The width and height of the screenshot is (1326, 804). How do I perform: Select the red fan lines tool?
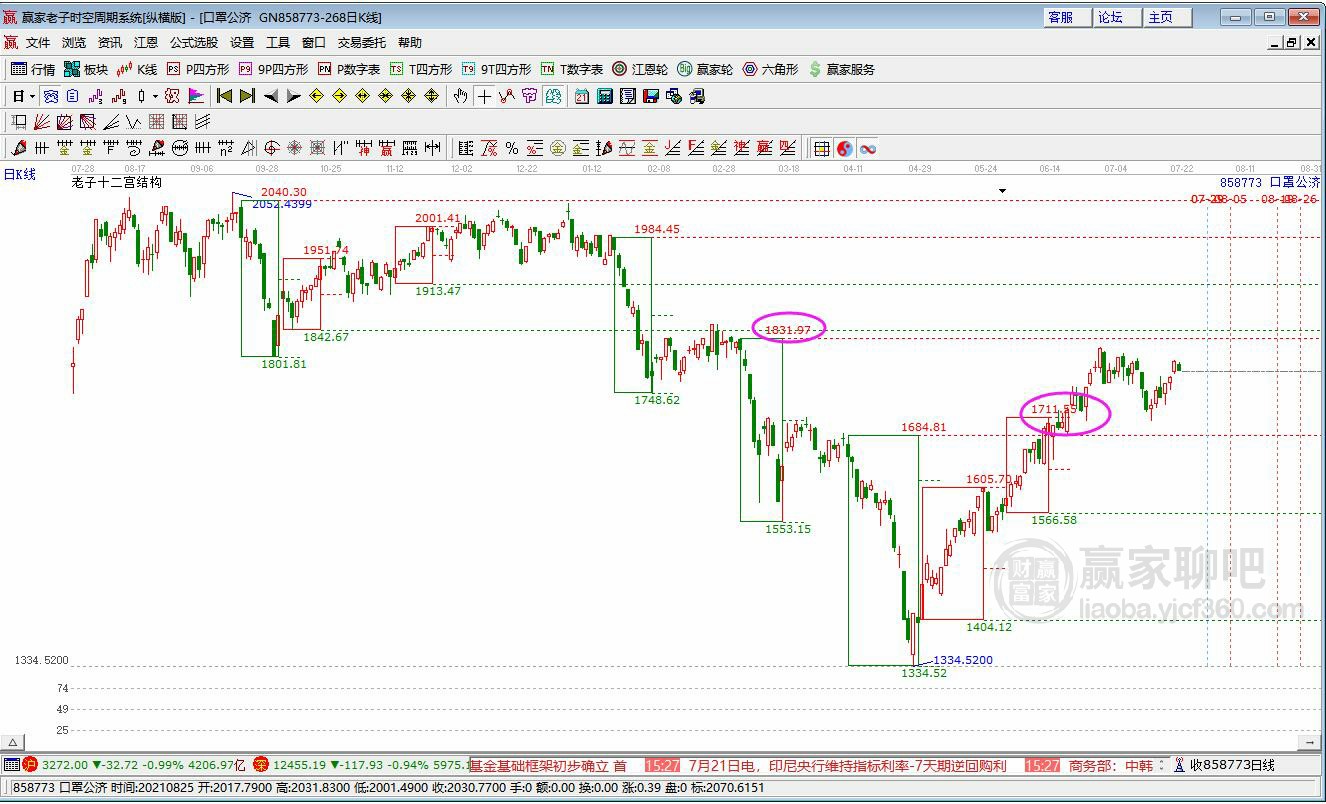click(42, 122)
